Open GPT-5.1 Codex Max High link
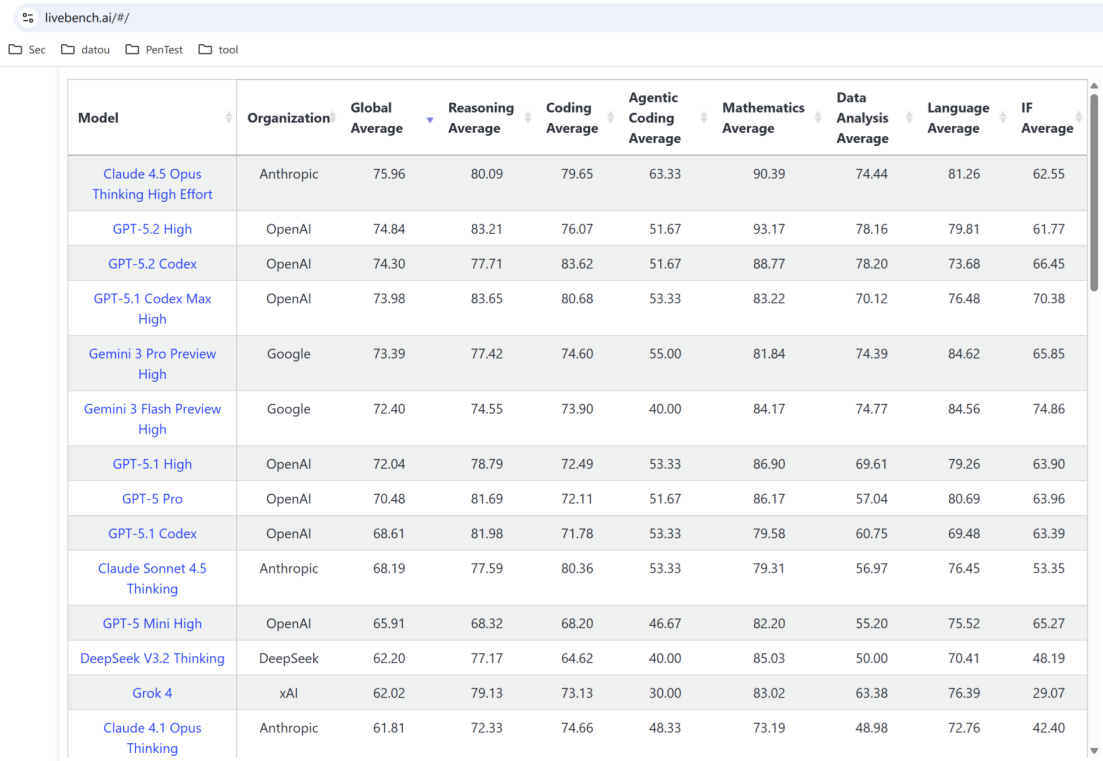 [152, 309]
